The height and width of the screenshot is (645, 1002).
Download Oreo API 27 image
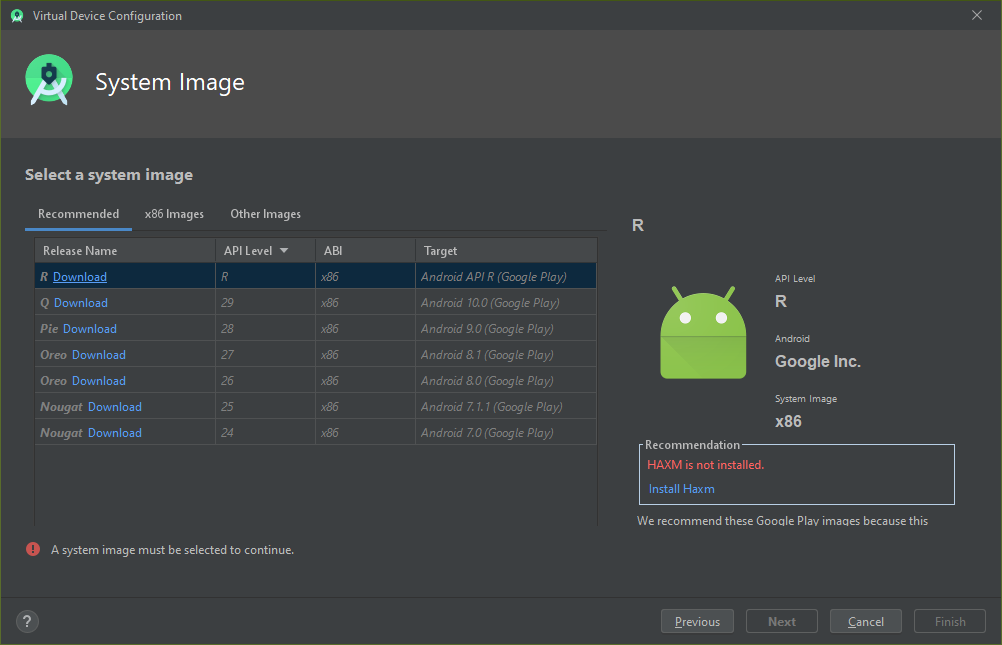pos(99,355)
